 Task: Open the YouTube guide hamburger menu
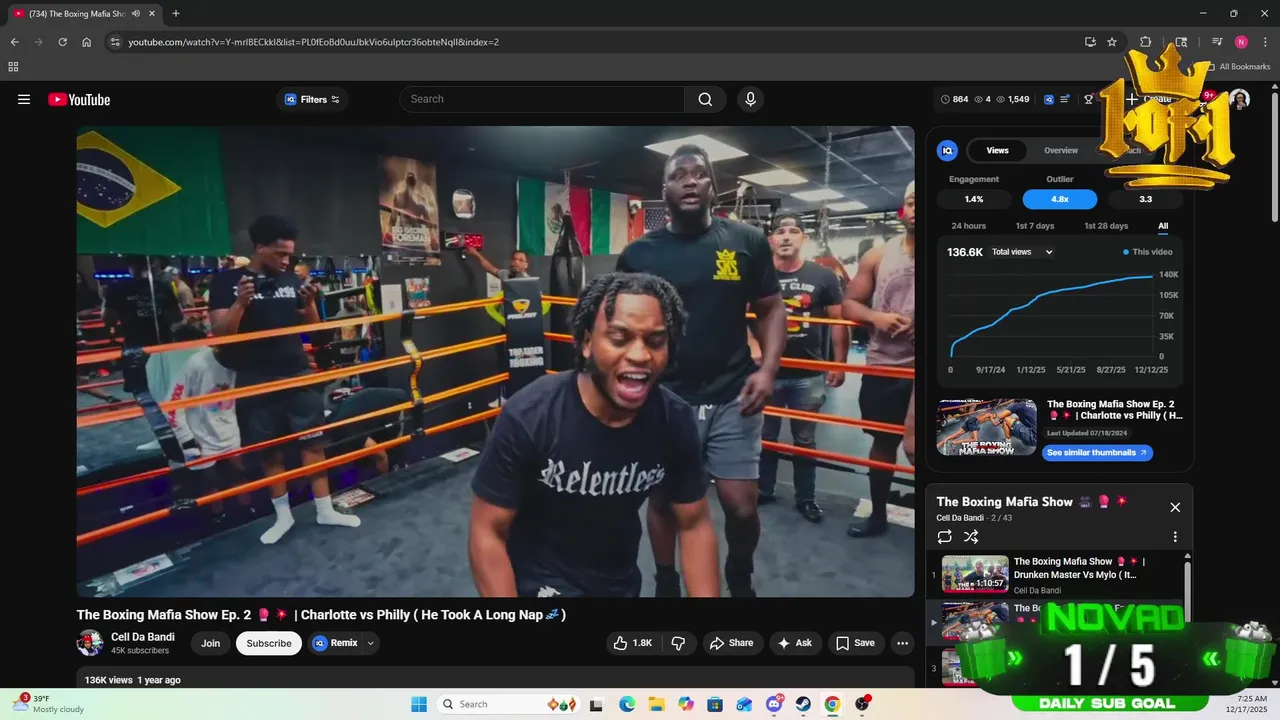24,99
